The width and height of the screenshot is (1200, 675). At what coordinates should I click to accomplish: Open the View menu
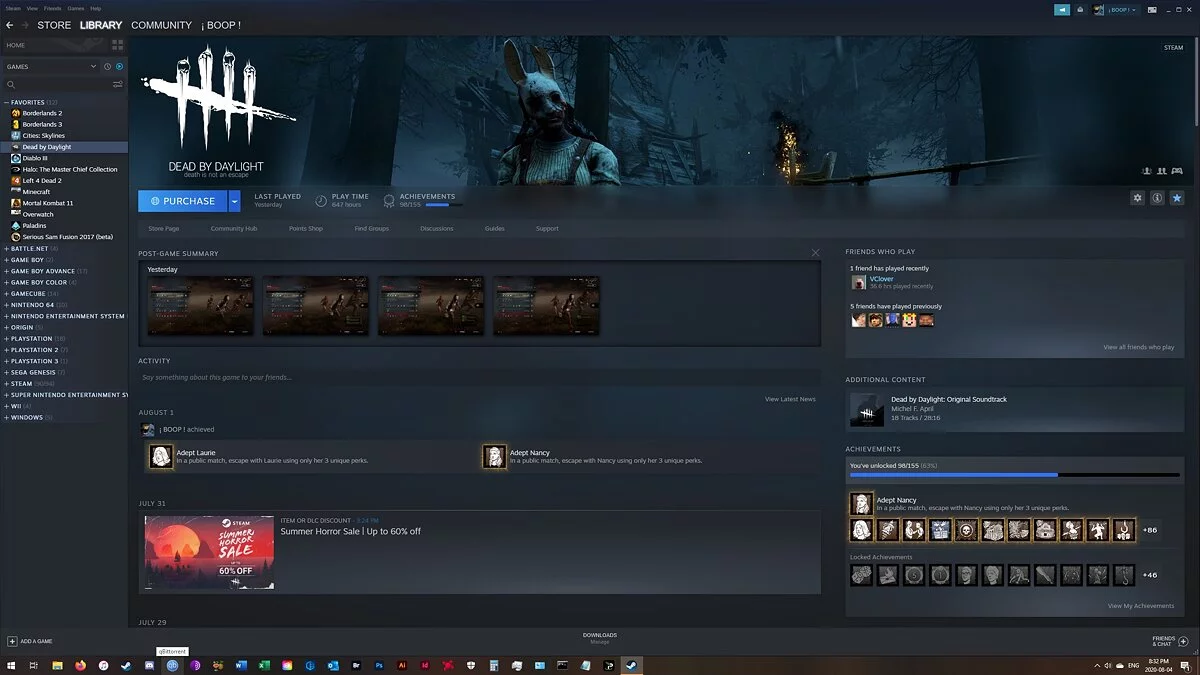pos(33,8)
